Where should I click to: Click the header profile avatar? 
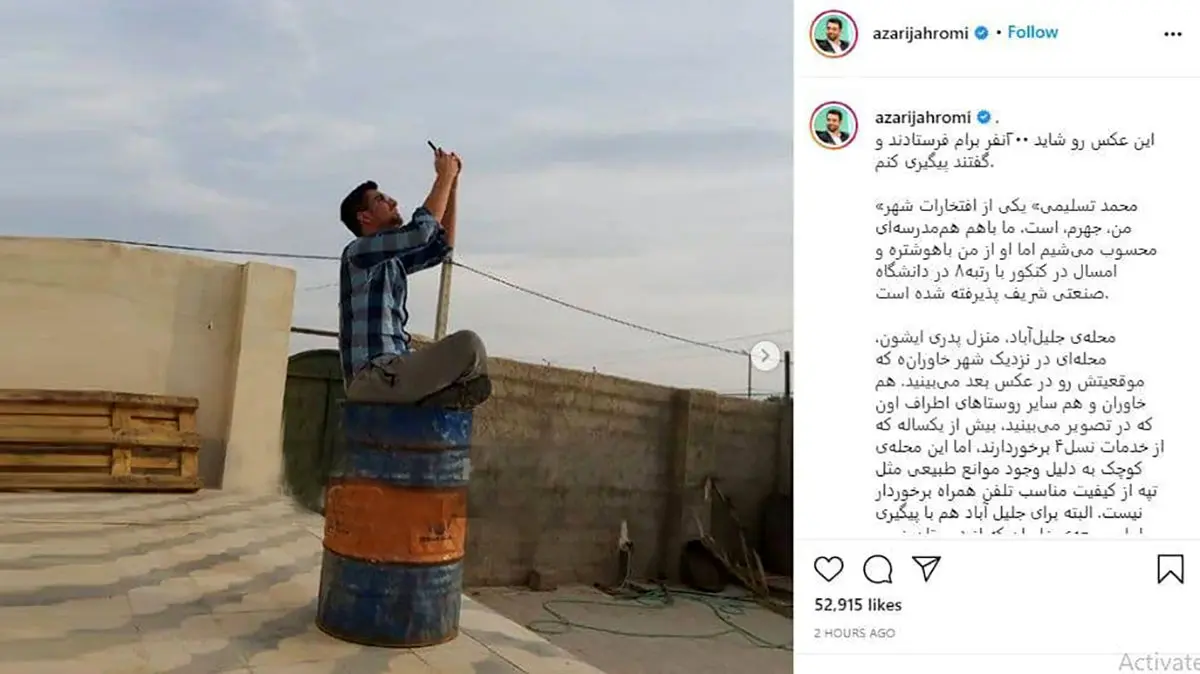tap(834, 34)
